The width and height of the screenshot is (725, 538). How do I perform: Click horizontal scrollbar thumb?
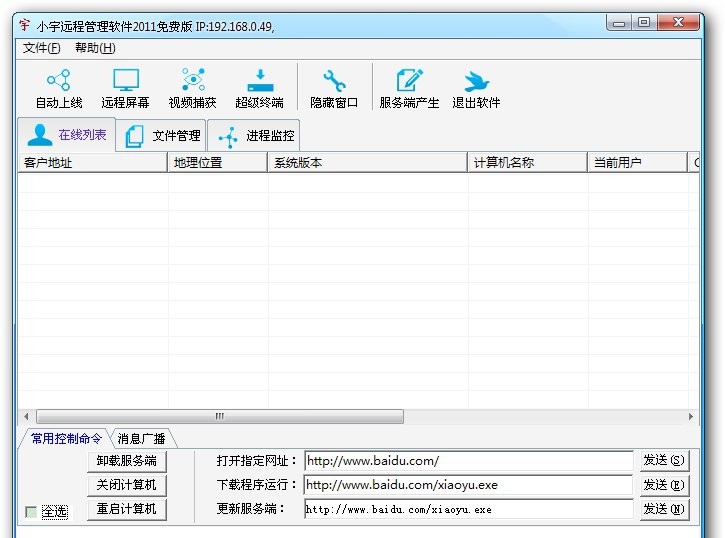pos(220,416)
